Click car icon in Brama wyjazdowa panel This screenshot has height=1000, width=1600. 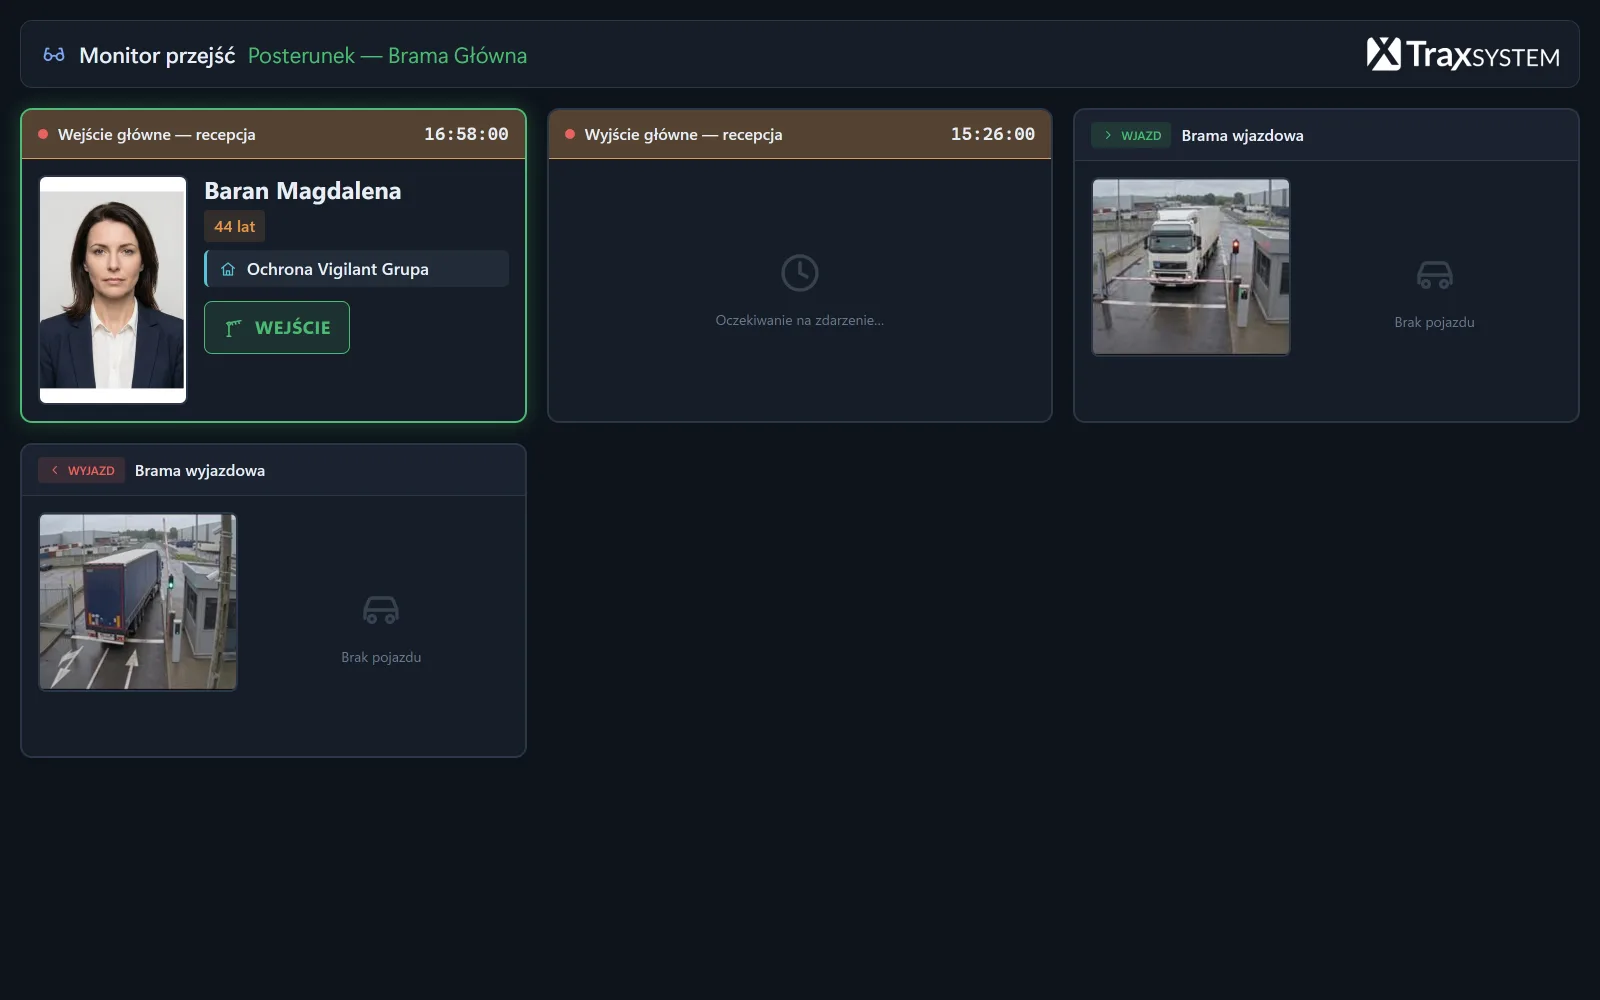point(381,610)
